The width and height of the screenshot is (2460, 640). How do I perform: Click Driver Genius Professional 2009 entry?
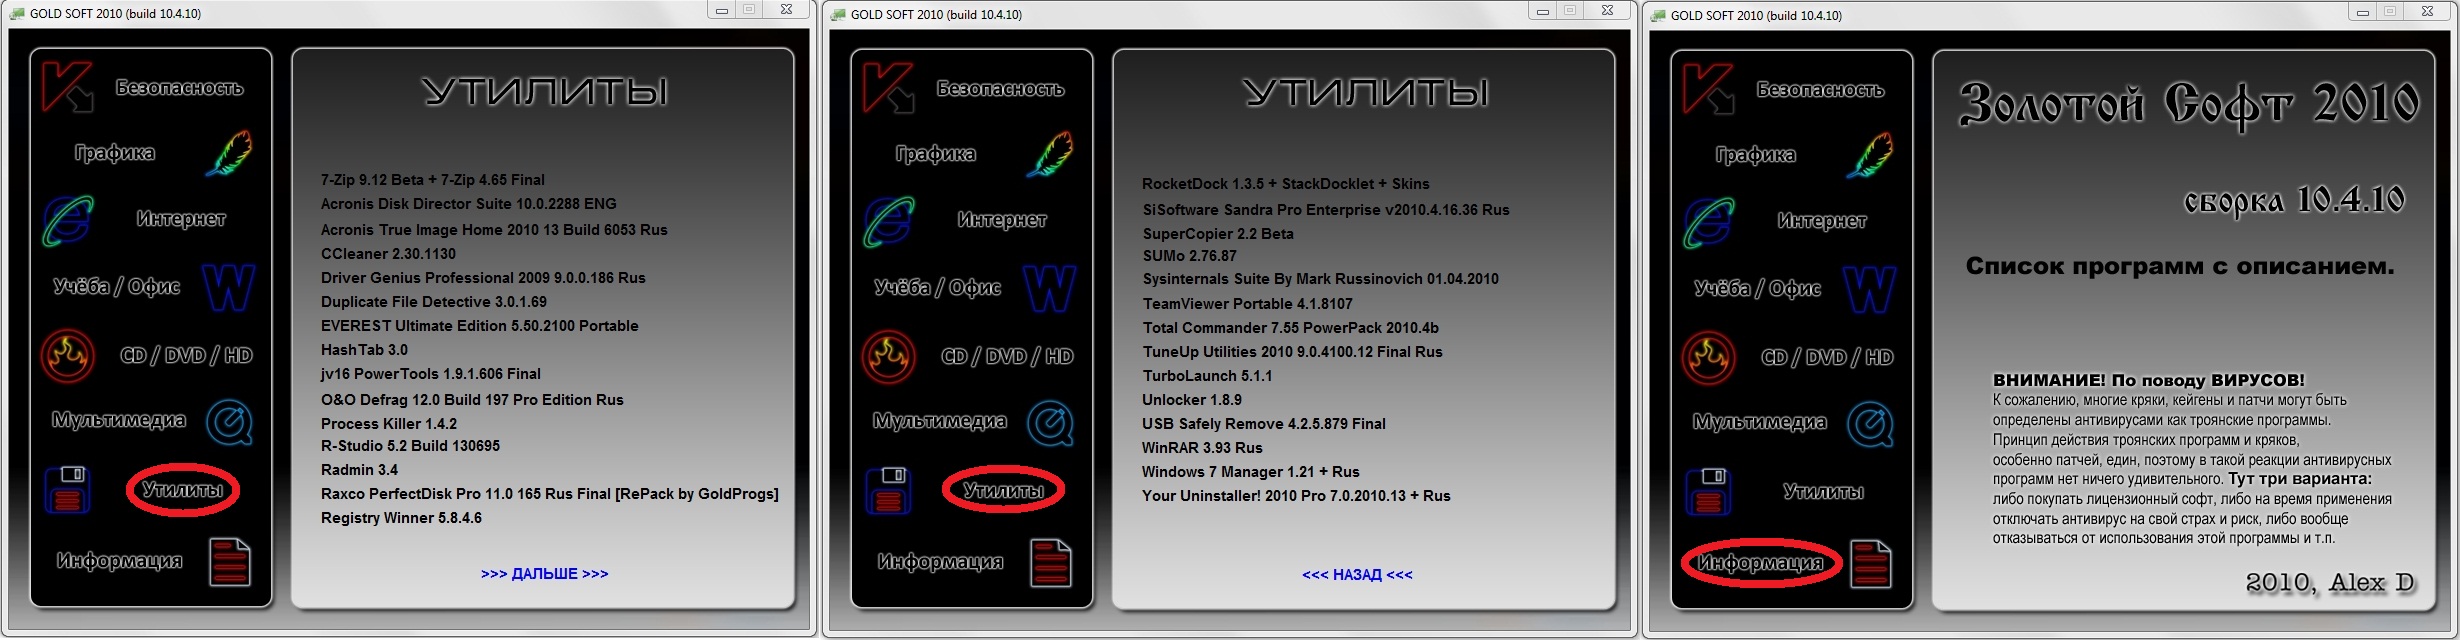point(483,278)
